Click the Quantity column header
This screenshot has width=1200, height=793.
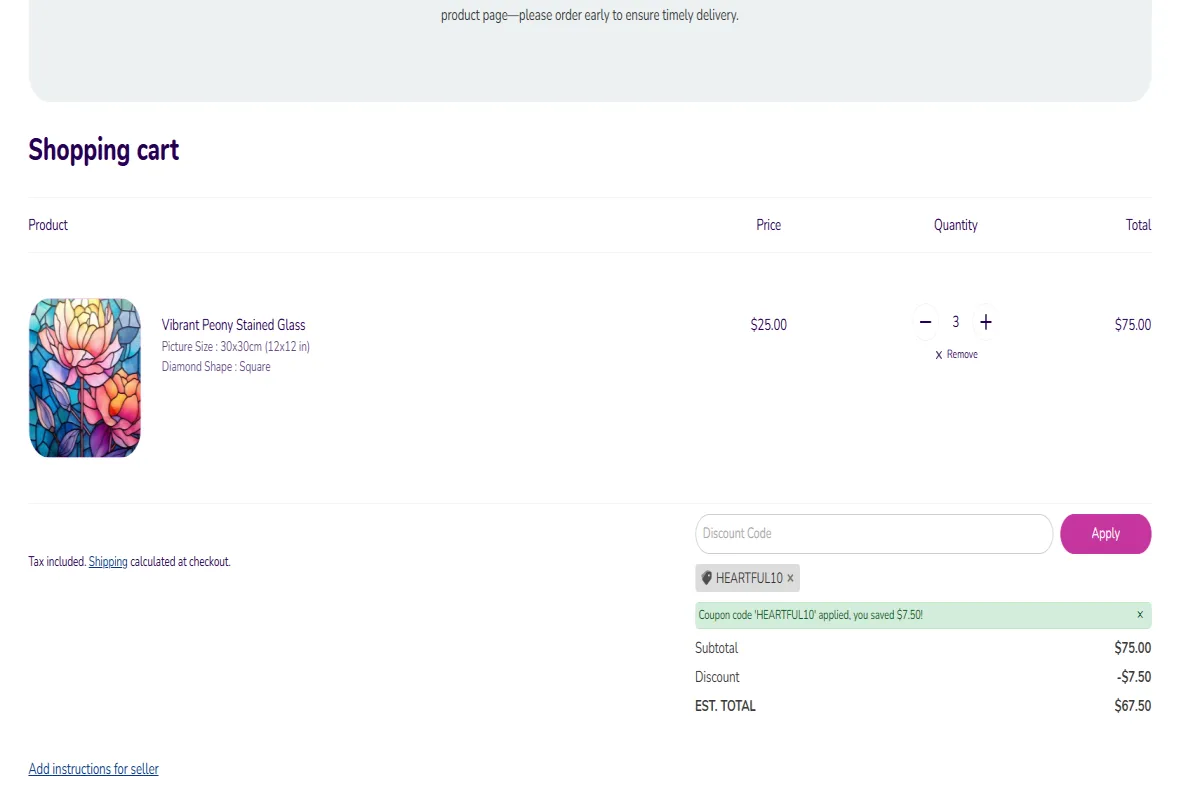click(956, 225)
